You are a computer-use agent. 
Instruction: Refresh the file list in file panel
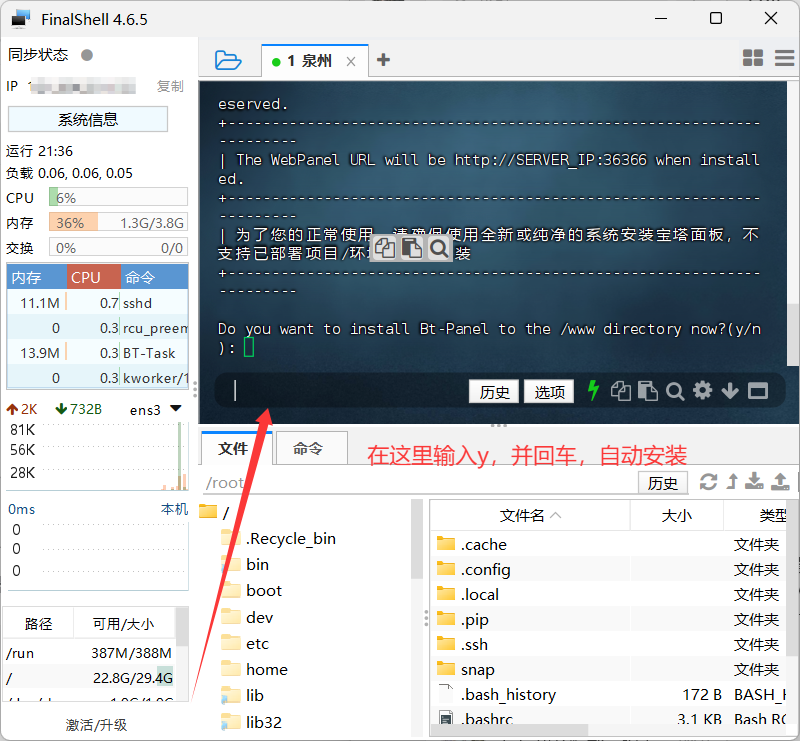708,482
